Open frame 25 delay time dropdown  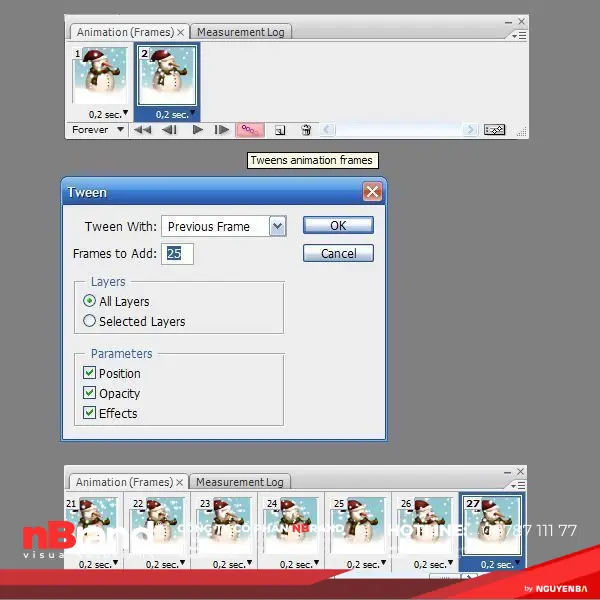(x=383, y=562)
